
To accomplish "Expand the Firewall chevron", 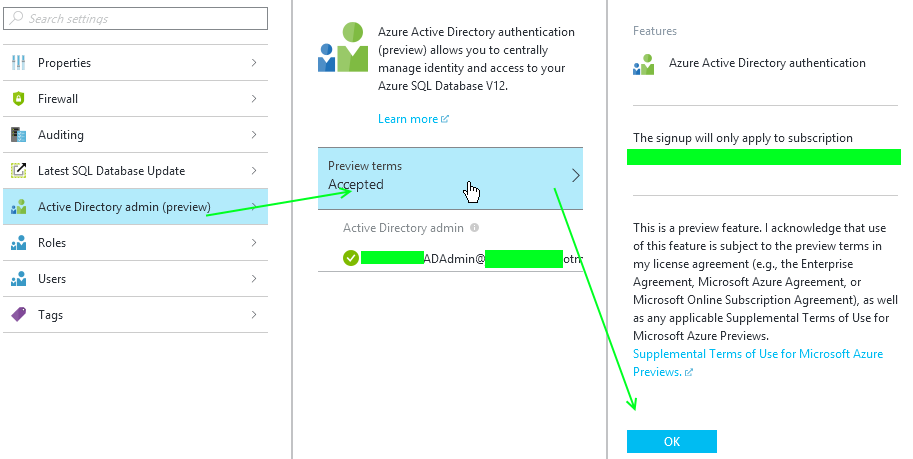I will tap(254, 98).
